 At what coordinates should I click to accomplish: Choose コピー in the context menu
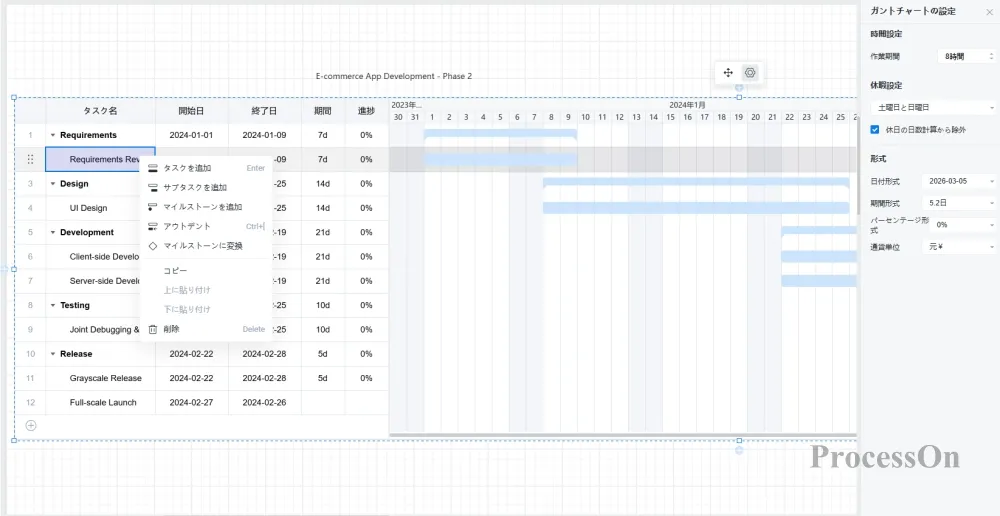176,271
